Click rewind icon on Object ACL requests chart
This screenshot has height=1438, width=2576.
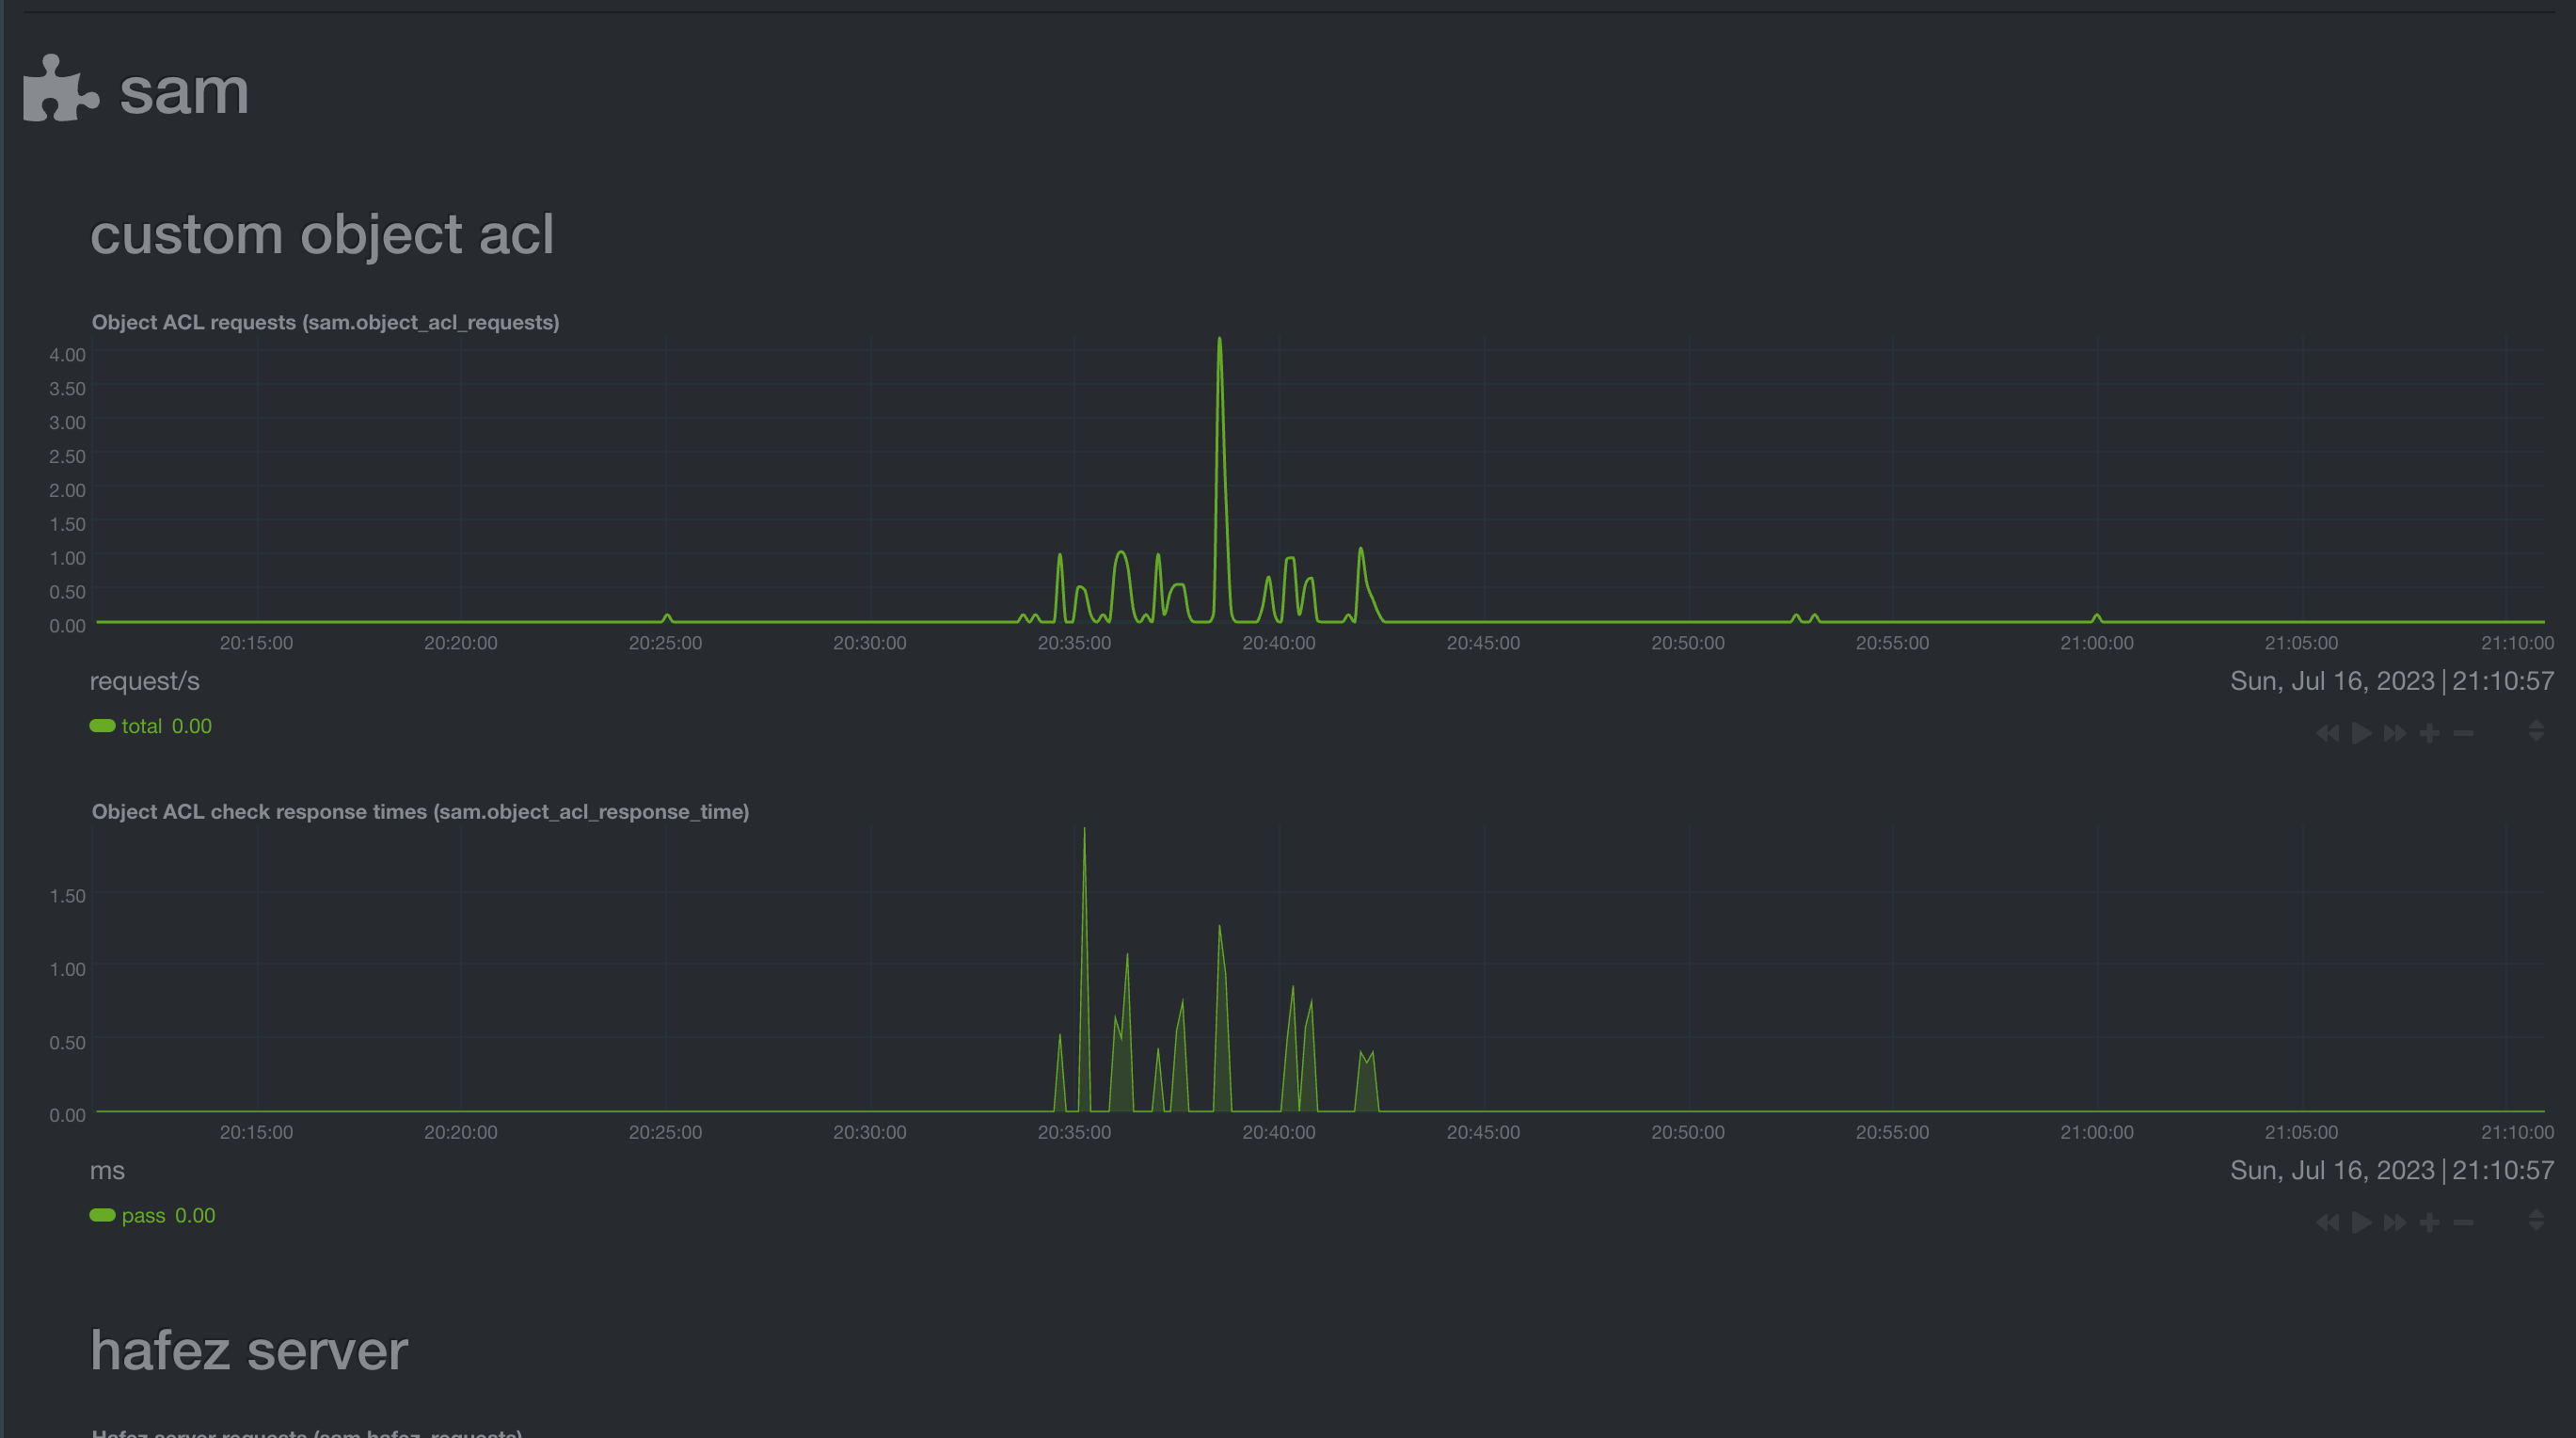(x=2327, y=733)
